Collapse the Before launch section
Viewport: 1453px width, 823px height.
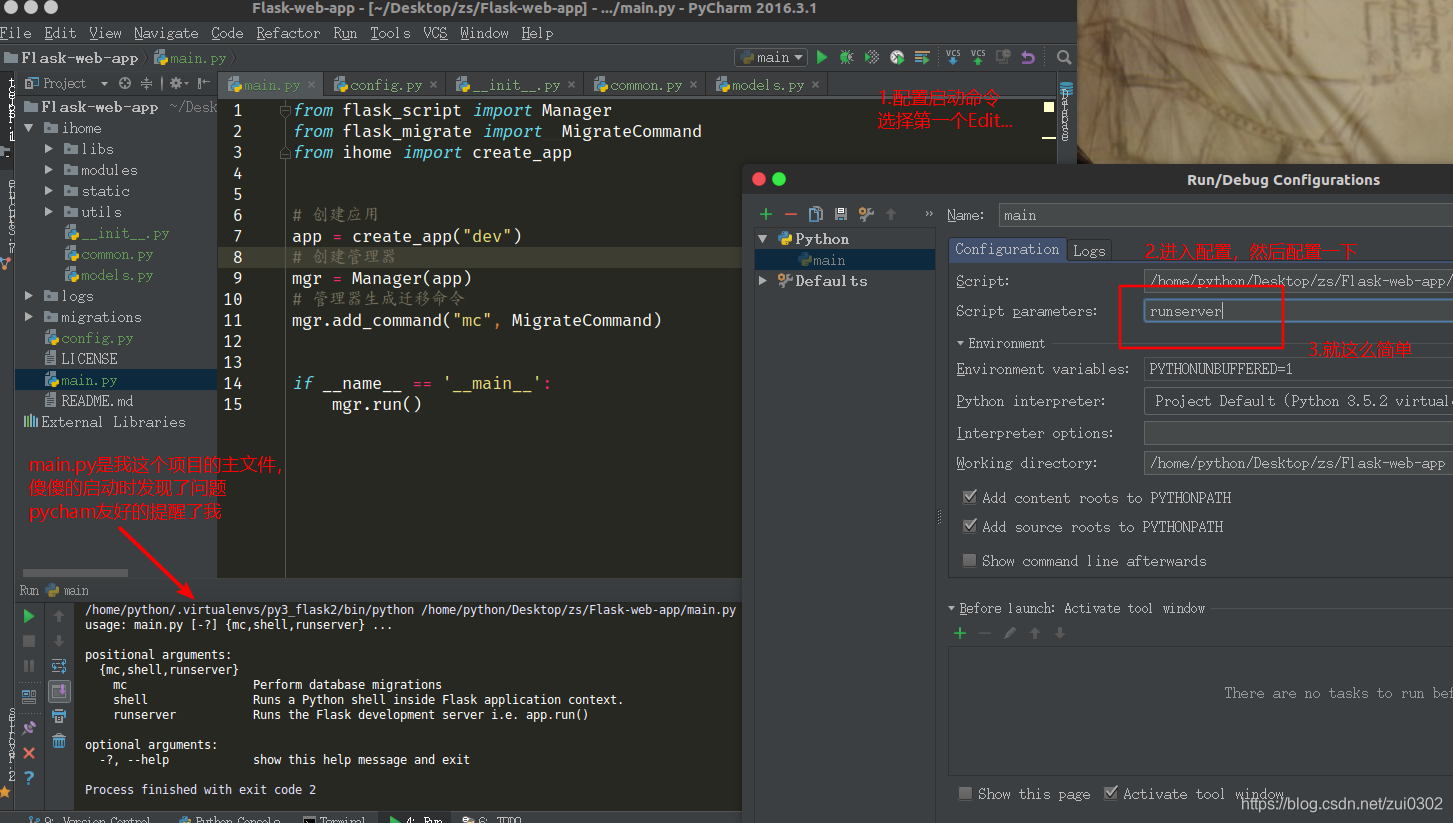point(953,608)
